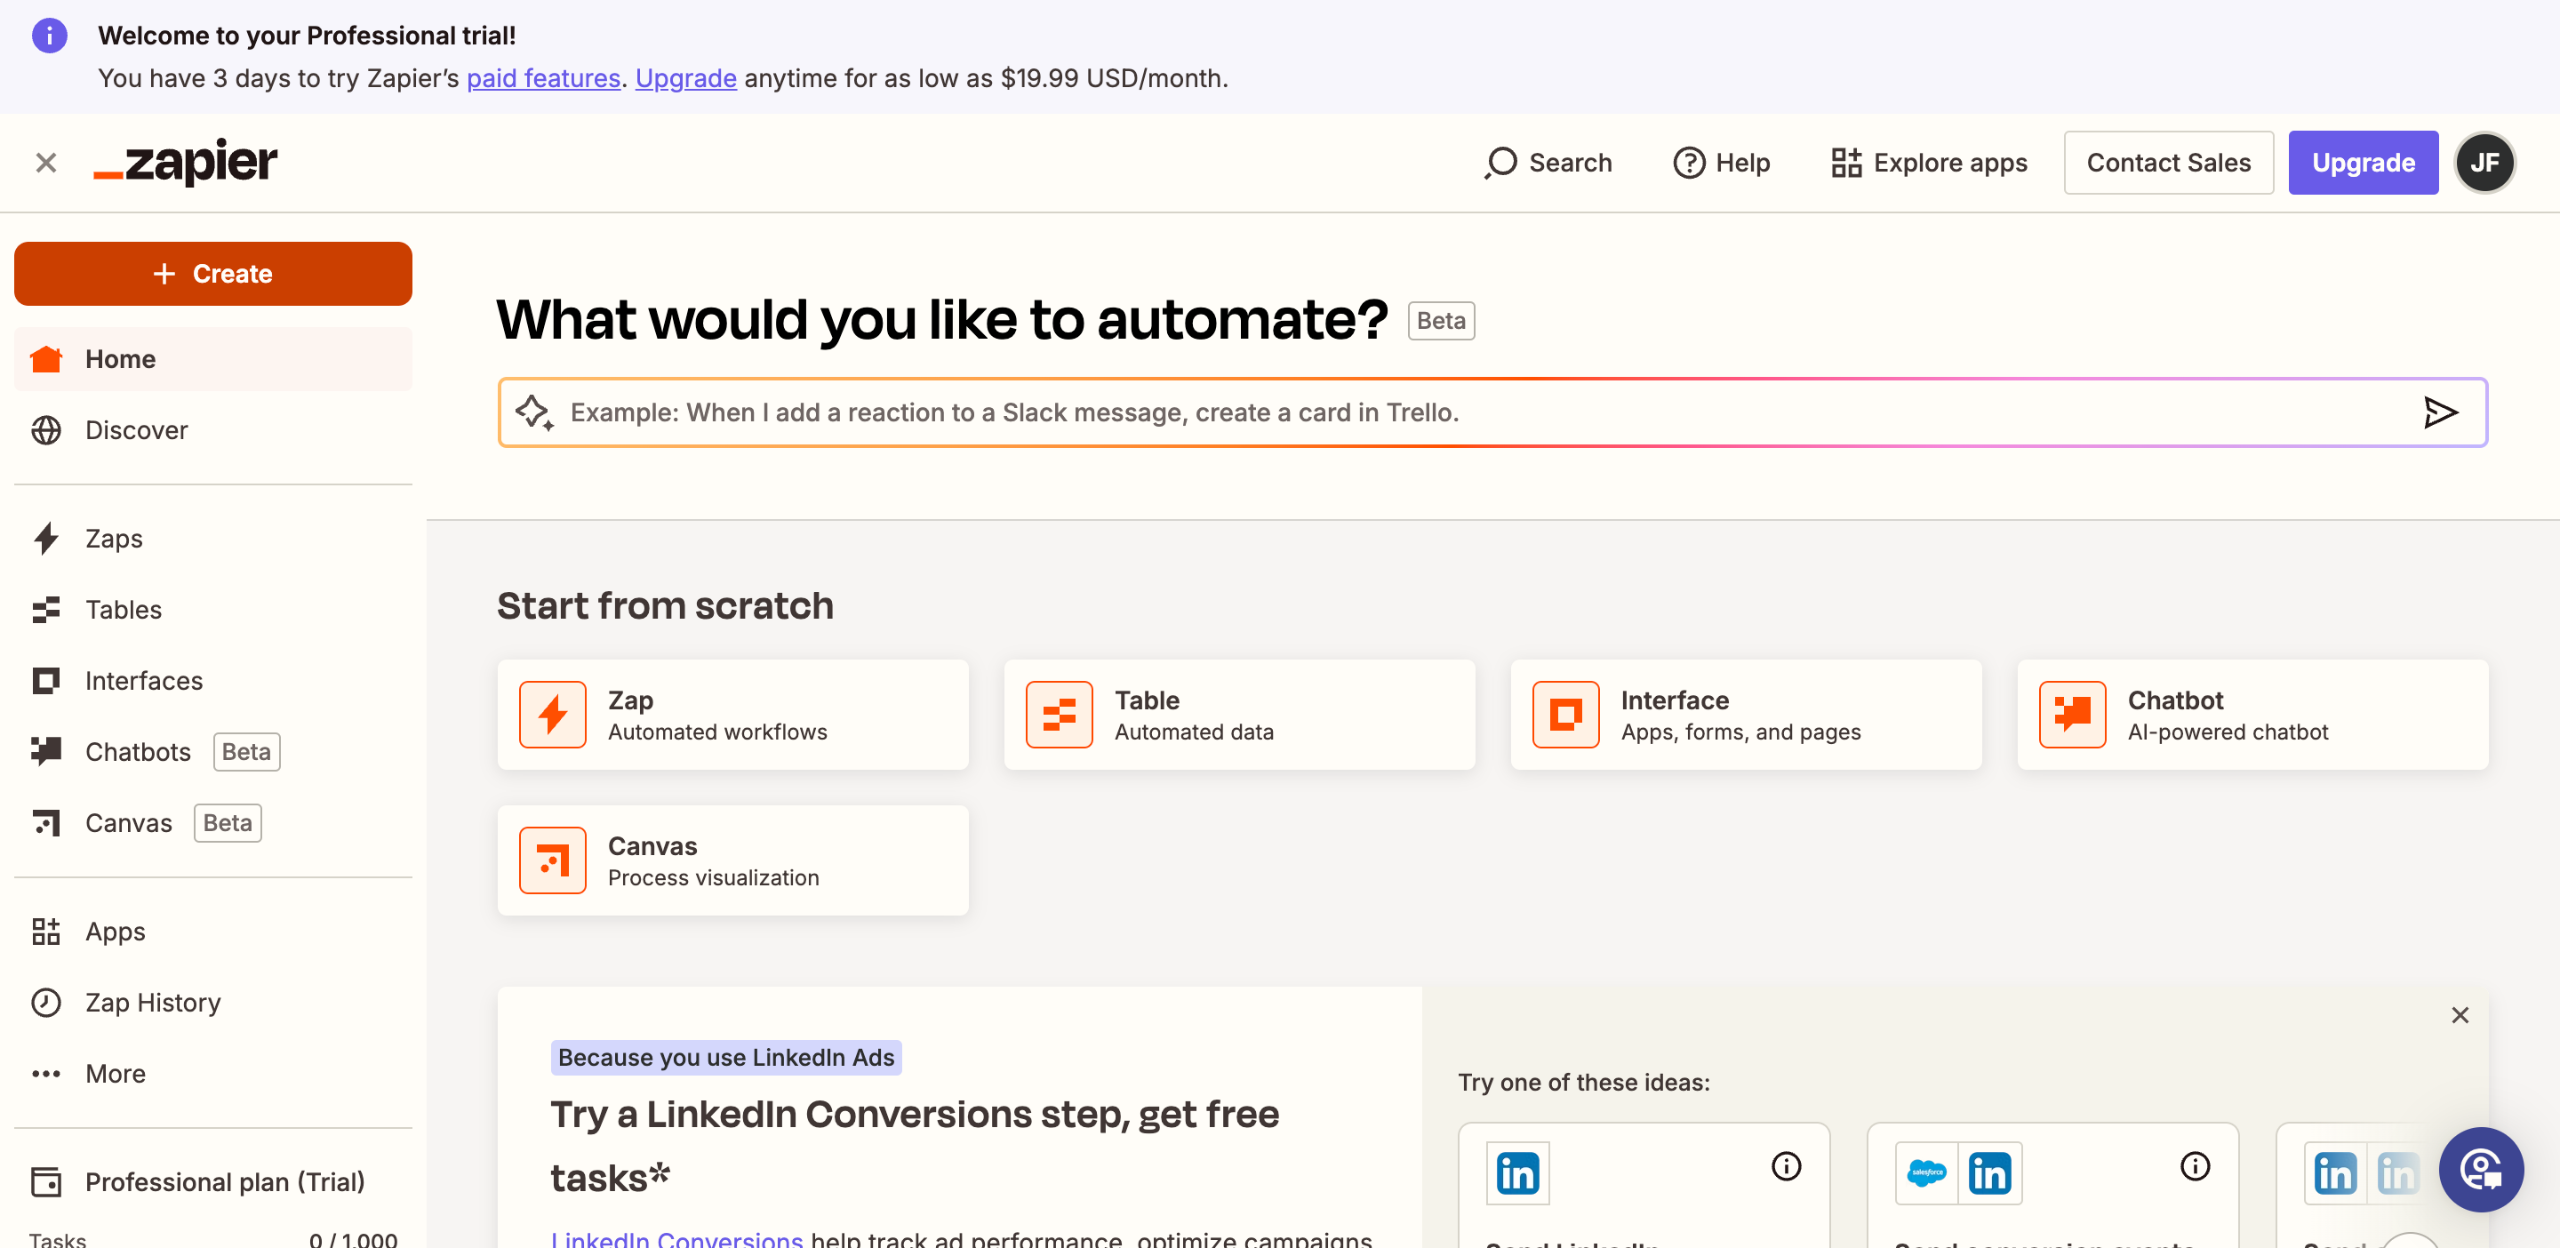Open Zap History in sidebar
2560x1248 pixels.
[x=152, y=1002]
